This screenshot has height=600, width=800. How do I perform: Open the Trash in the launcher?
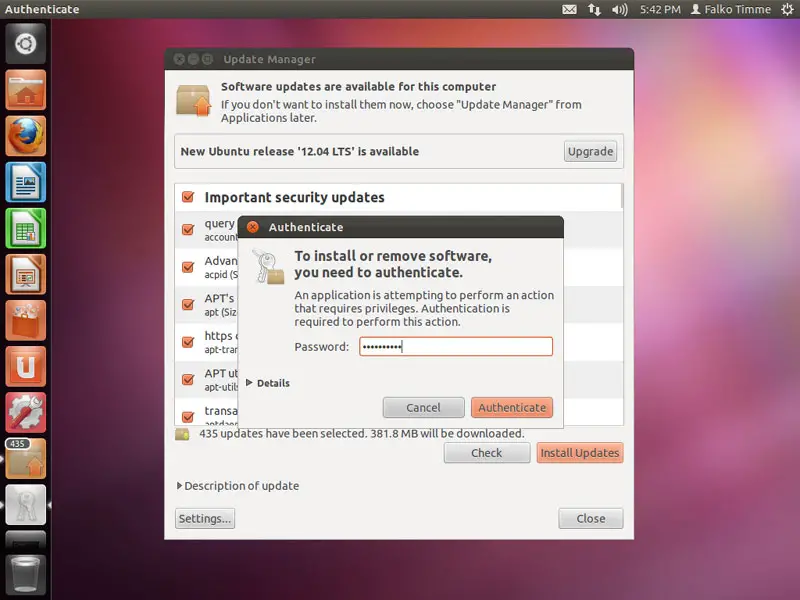pyautogui.click(x=26, y=577)
